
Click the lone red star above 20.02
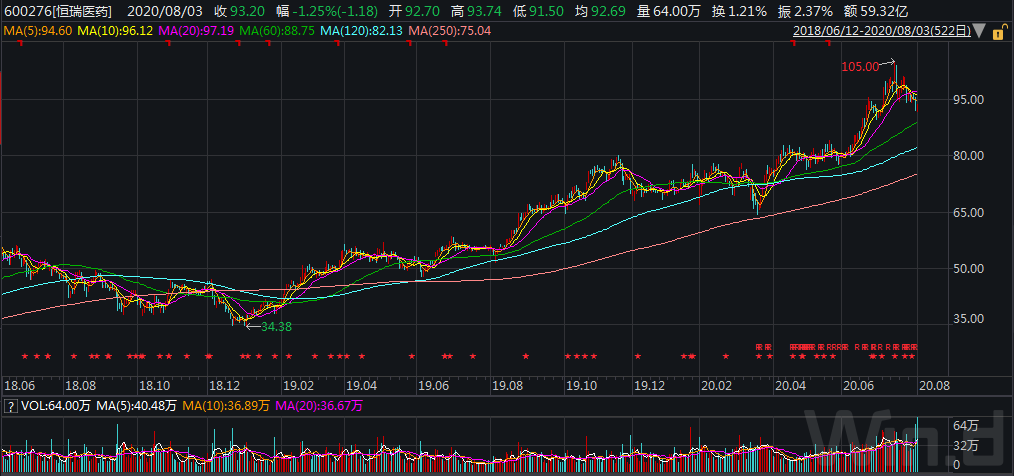click(726, 356)
